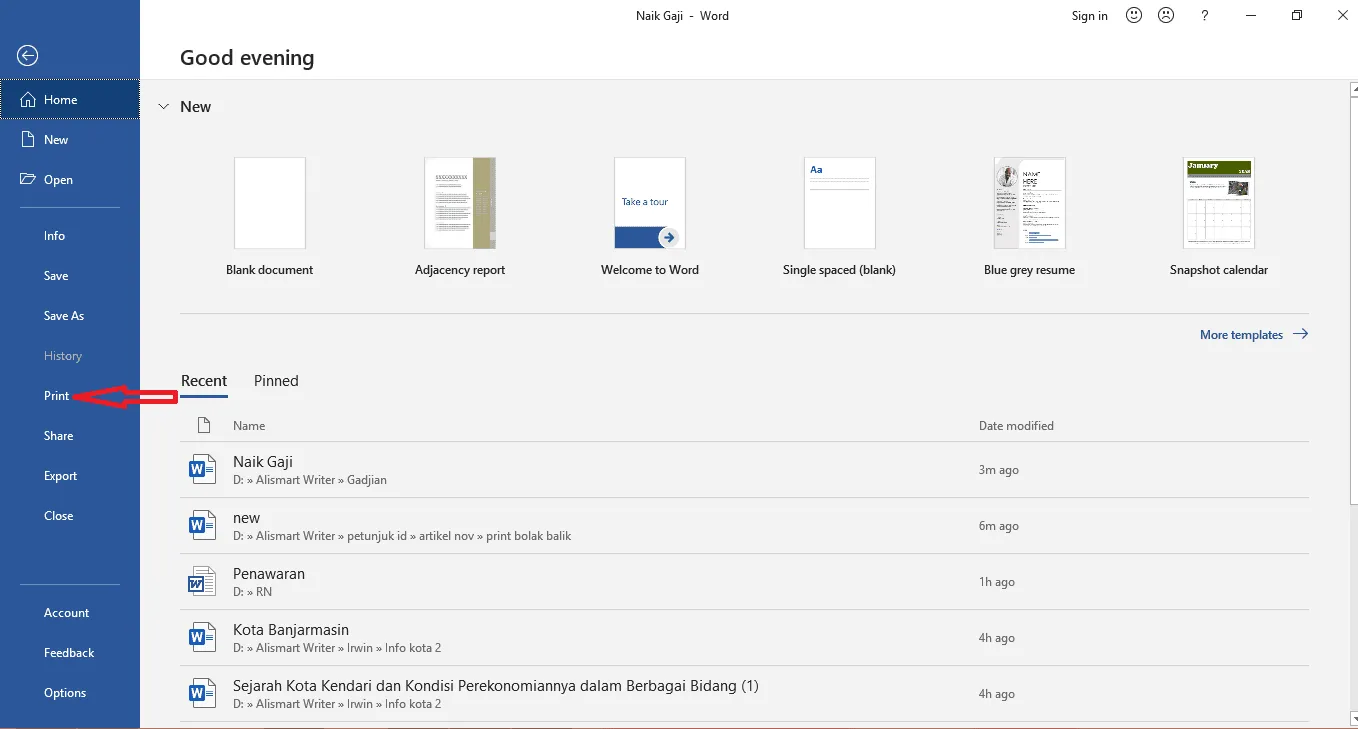Click the 3m ago modified date

pos(999,470)
